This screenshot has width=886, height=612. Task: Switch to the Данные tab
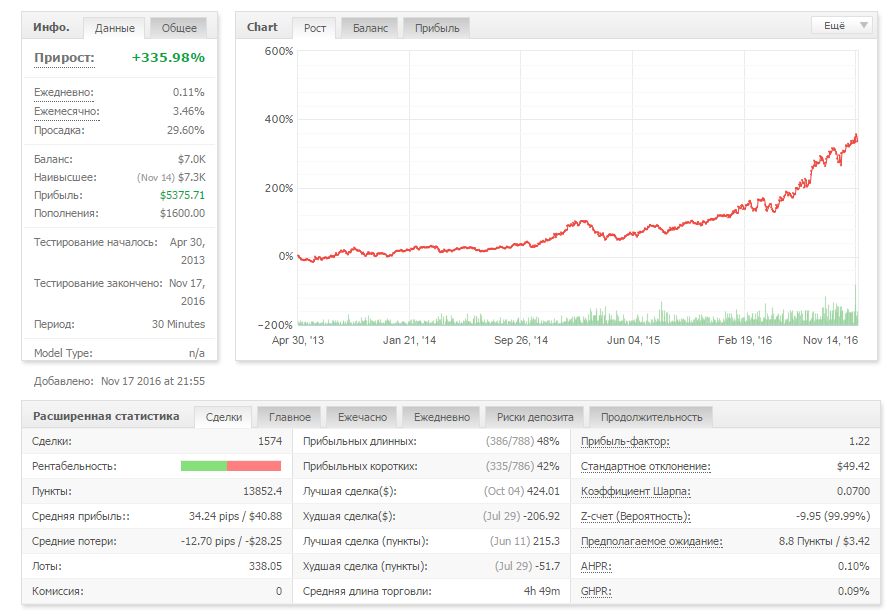pos(114,28)
